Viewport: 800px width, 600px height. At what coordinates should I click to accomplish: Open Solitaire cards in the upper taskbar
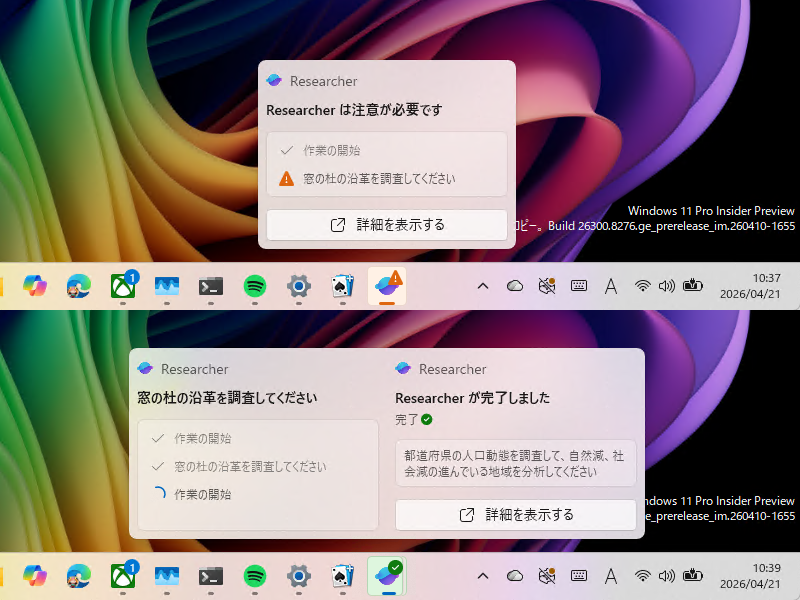(x=342, y=286)
